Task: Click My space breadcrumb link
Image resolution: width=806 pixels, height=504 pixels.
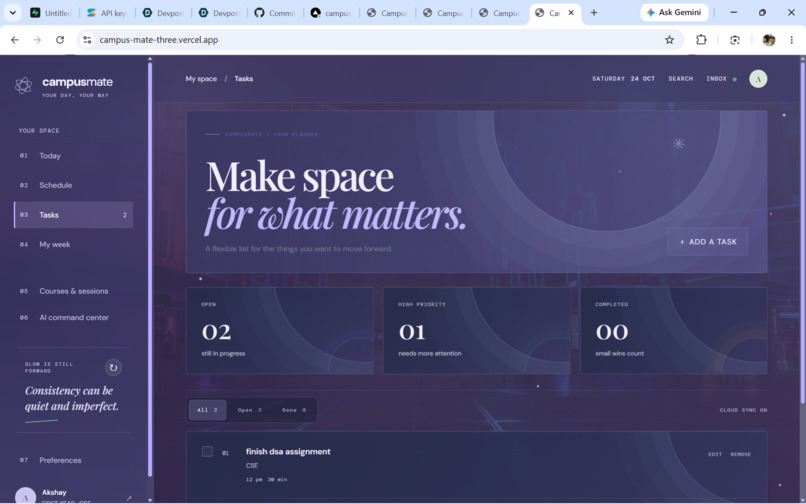Action: click(x=201, y=79)
